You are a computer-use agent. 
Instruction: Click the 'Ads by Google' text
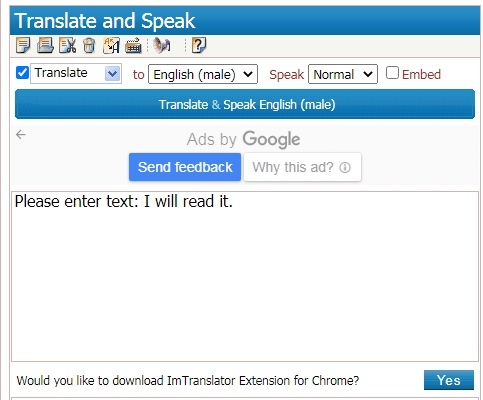click(243, 139)
